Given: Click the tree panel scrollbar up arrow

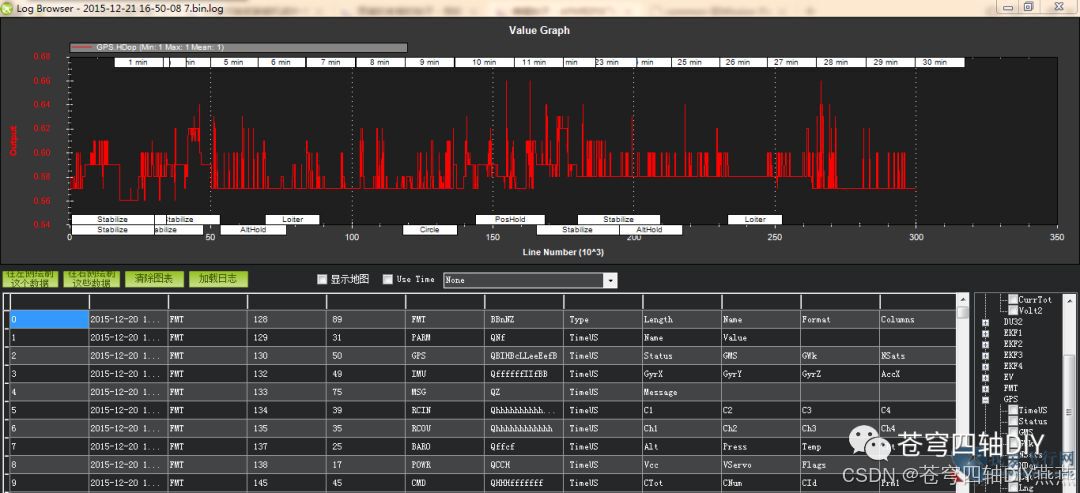Looking at the screenshot, I should click(1068, 299).
